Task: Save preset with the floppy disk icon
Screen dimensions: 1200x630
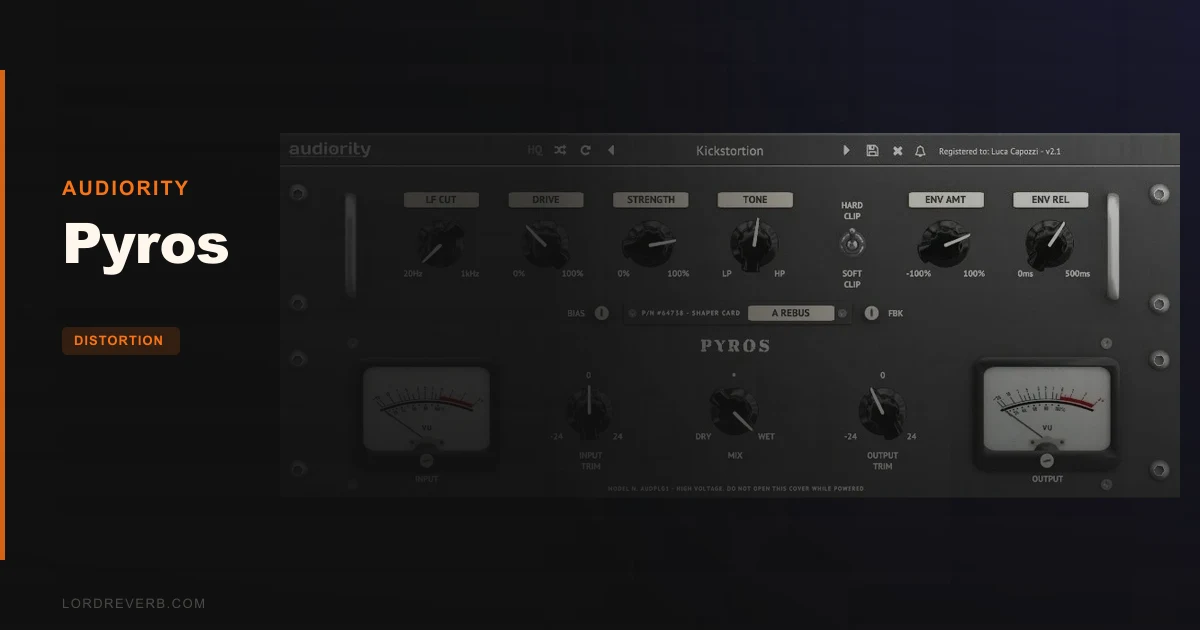Action: [872, 151]
